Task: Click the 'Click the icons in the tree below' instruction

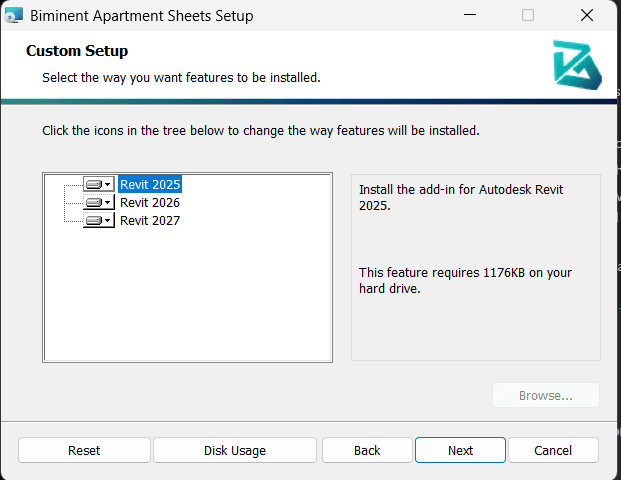Action: [261, 130]
